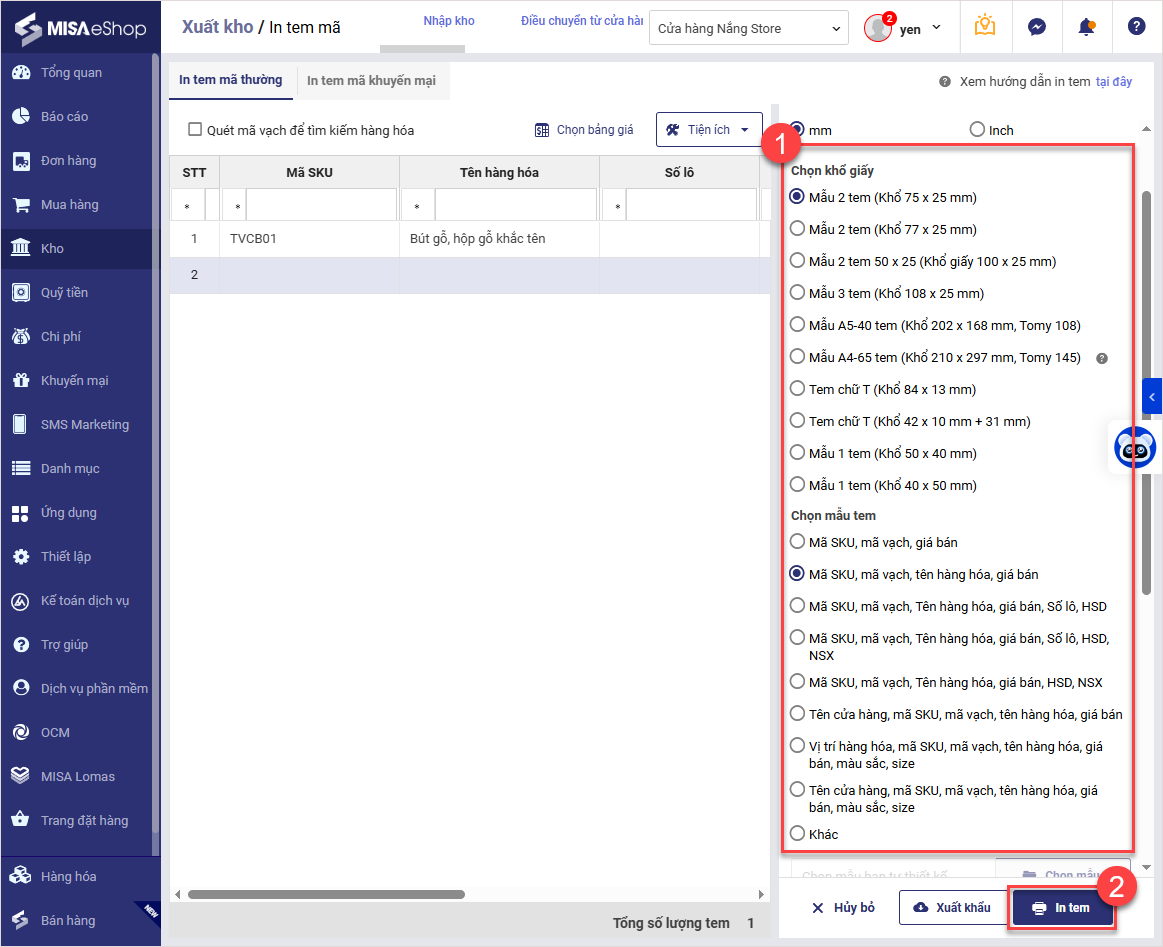The height and width of the screenshot is (947, 1163).
Task: Click info icon beside Mẫu A4-65 tem
Action: 1102,358
